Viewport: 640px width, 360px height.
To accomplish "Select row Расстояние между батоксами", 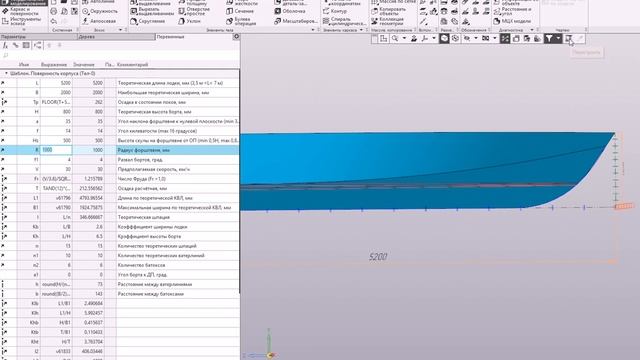I will (119, 294).
